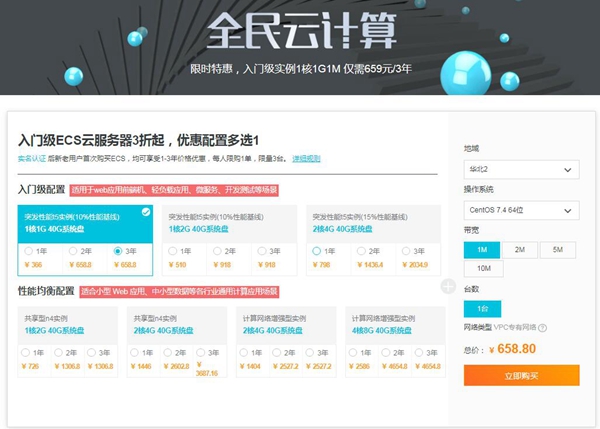
Task: Choose 3年 radio in entry 1核2G突发性能 card
Action: point(262,251)
